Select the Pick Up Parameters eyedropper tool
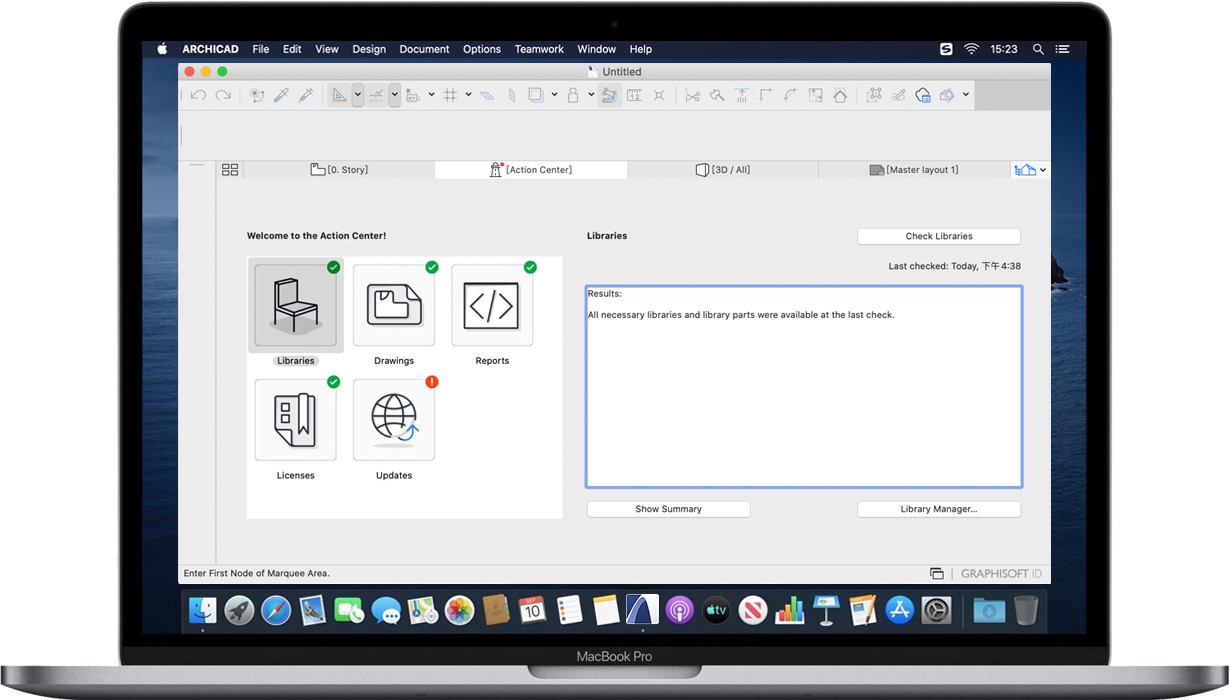Image resolution: width=1230 pixels, height=700 pixels. coord(280,94)
